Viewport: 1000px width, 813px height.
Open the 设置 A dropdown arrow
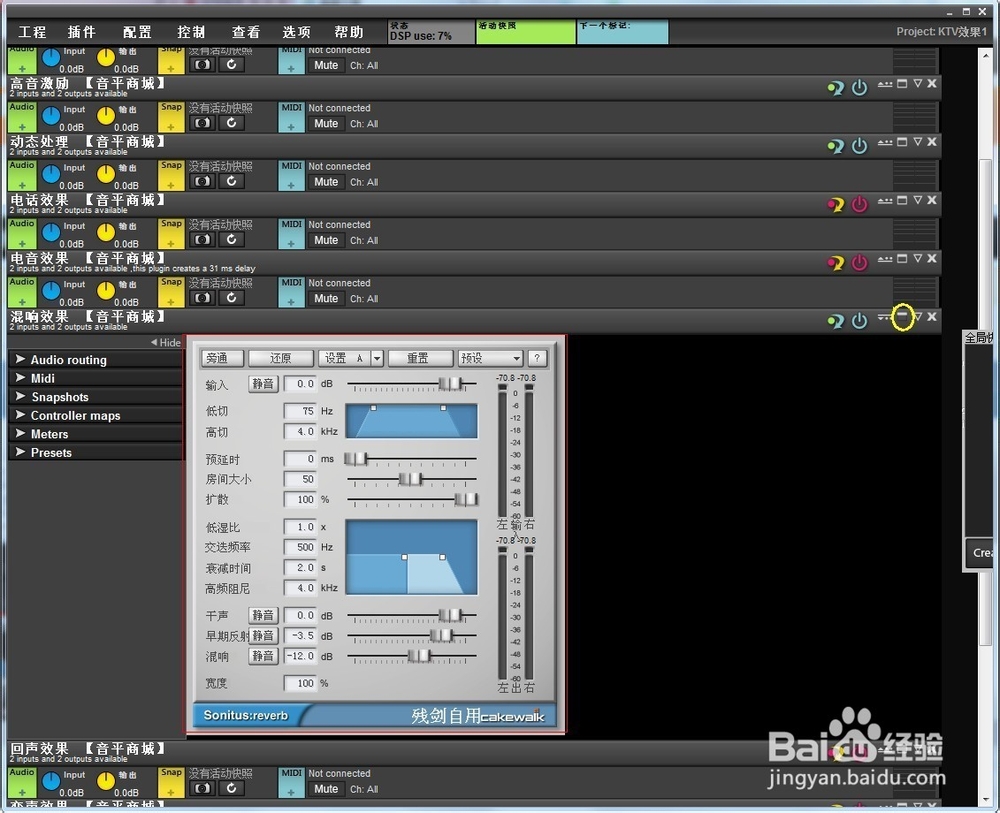[x=377, y=358]
